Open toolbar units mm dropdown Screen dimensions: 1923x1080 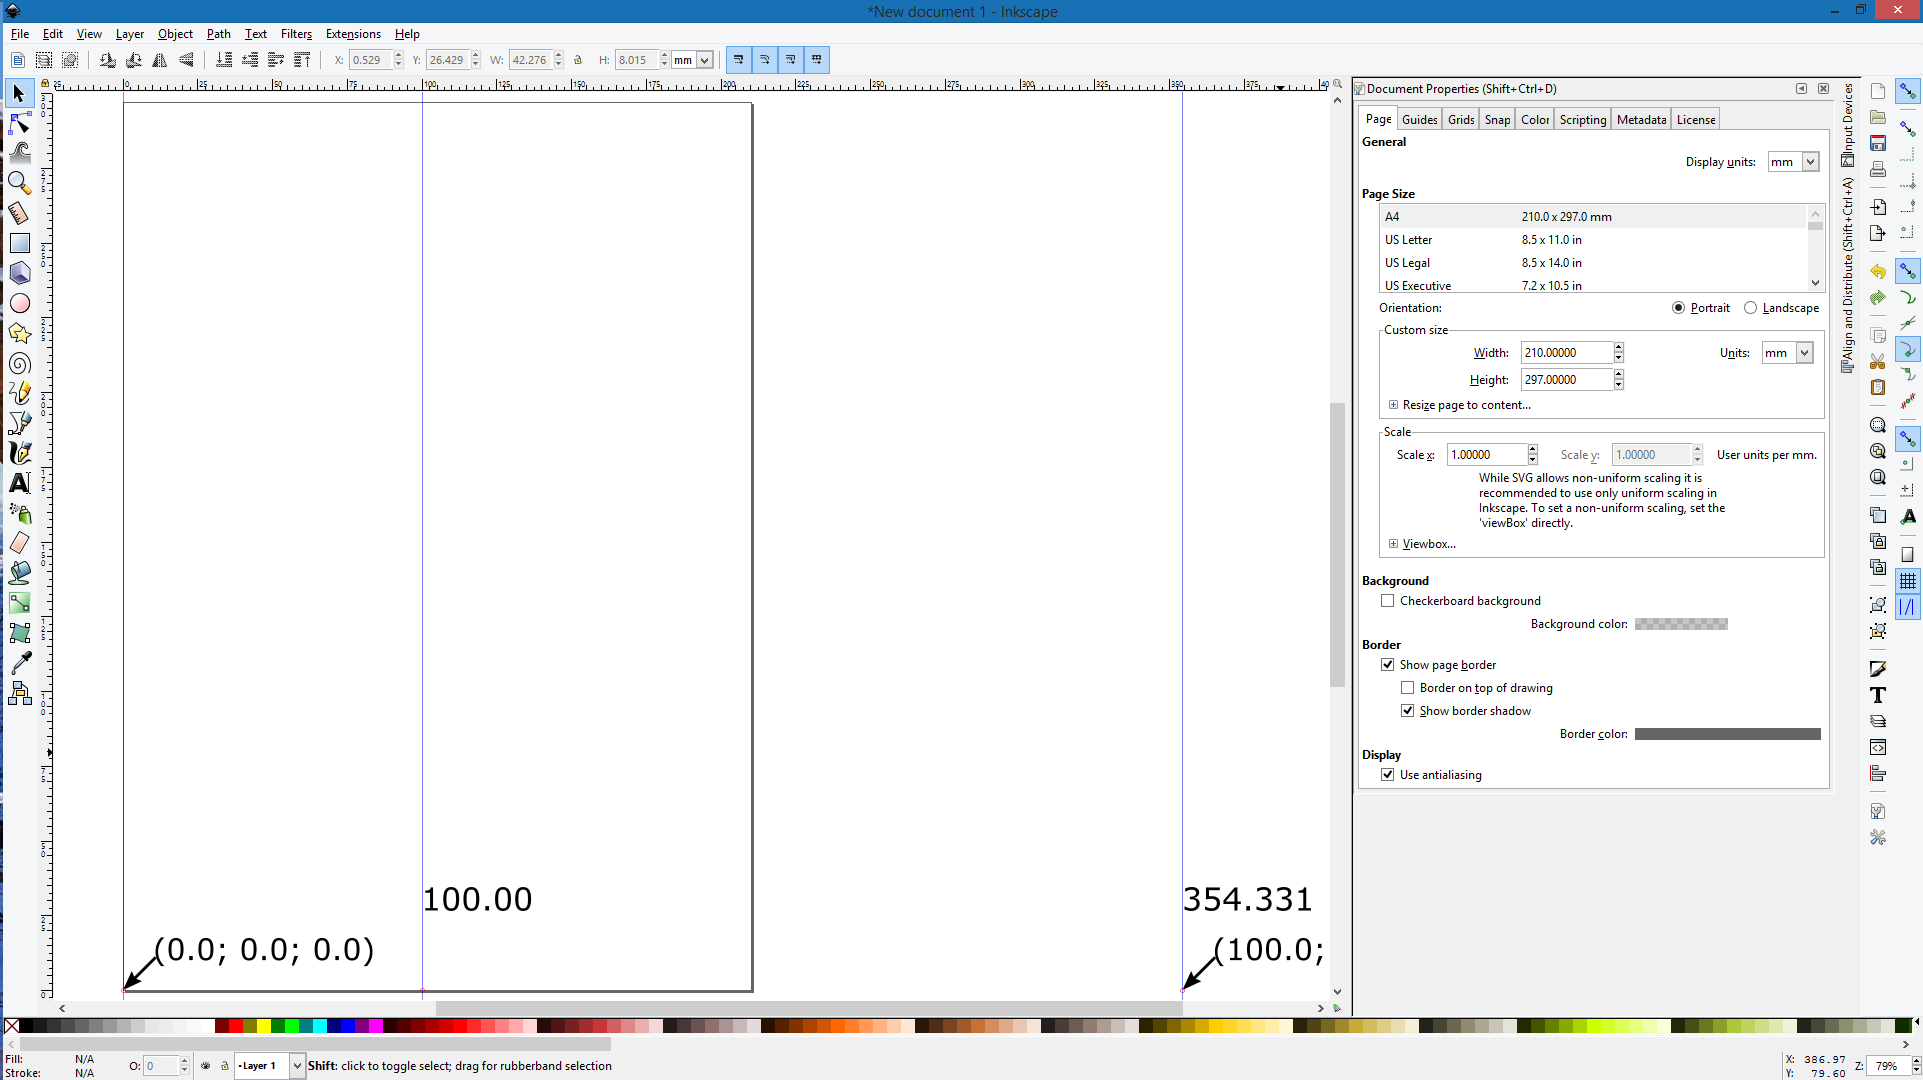(692, 60)
